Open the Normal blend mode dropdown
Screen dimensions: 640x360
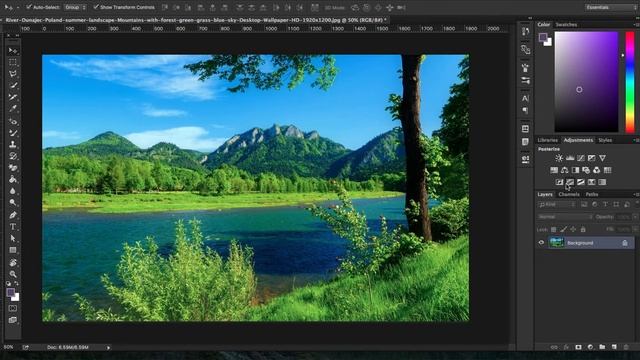pyautogui.click(x=565, y=217)
